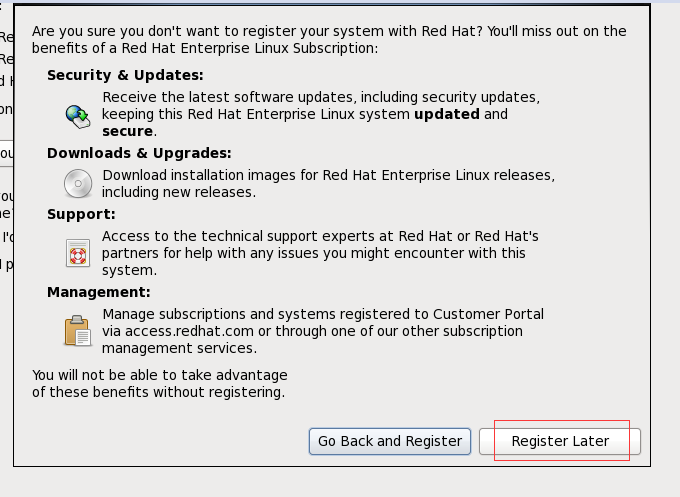
Task: Click the CD disc icon under Downloads & Upgrades
Action: click(78, 183)
